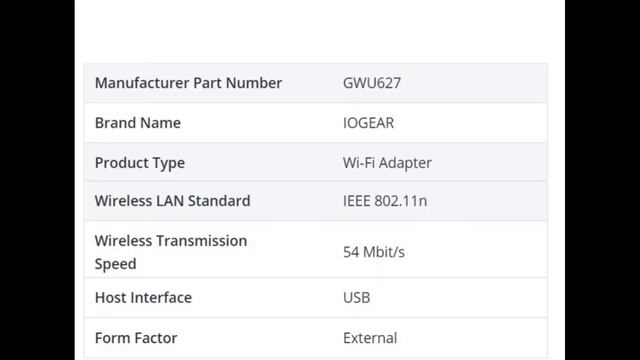Select the Wi-Fi Adapter value
Viewport: 640px width, 360px height.
(x=387, y=163)
